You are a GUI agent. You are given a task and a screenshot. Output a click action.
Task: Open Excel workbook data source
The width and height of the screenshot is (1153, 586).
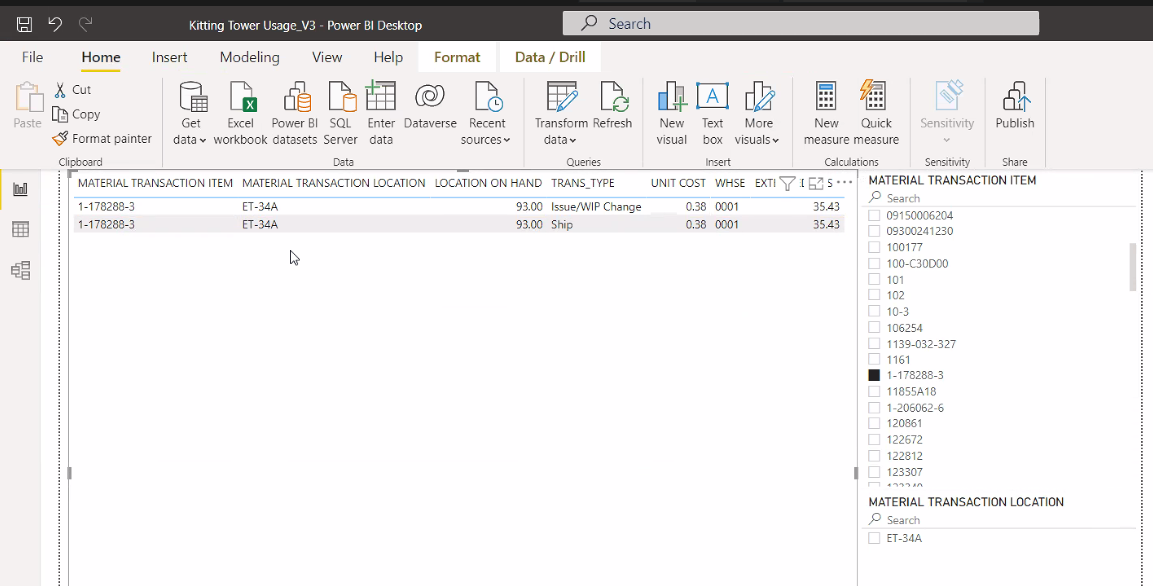pos(240,113)
